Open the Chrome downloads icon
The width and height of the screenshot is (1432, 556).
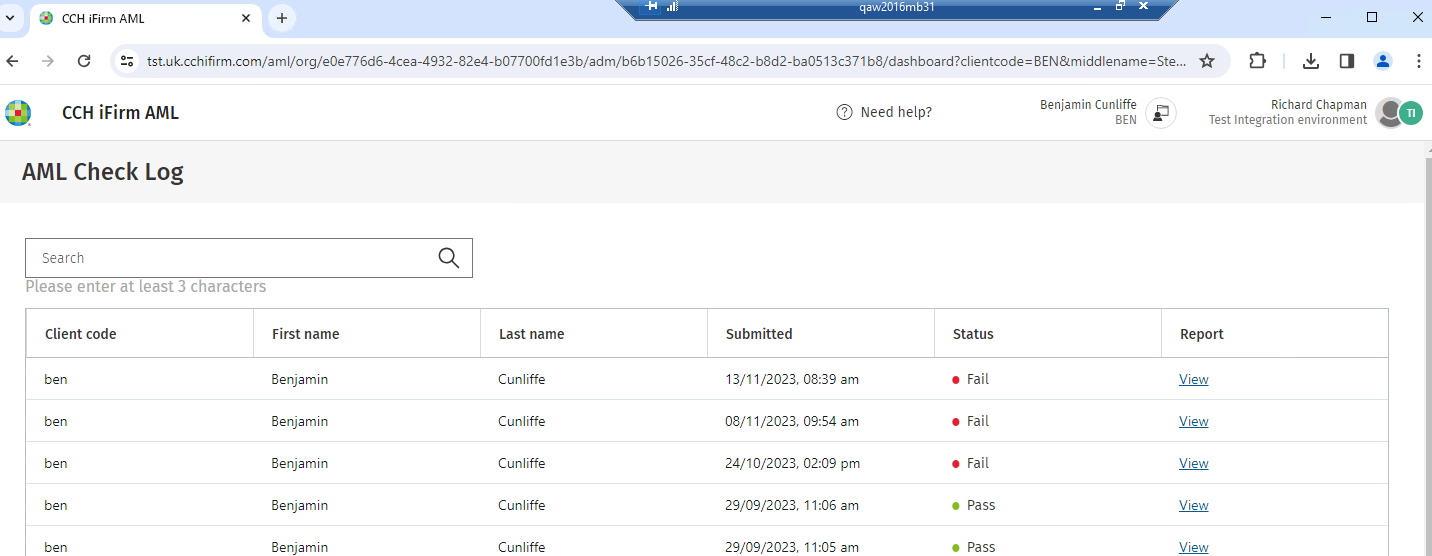pyautogui.click(x=1311, y=61)
